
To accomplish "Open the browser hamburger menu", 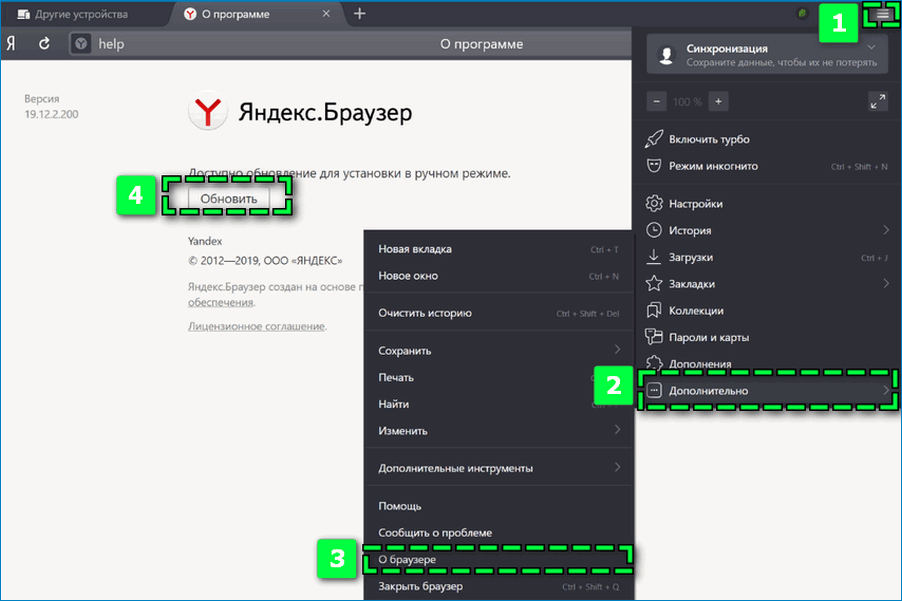I will [879, 15].
